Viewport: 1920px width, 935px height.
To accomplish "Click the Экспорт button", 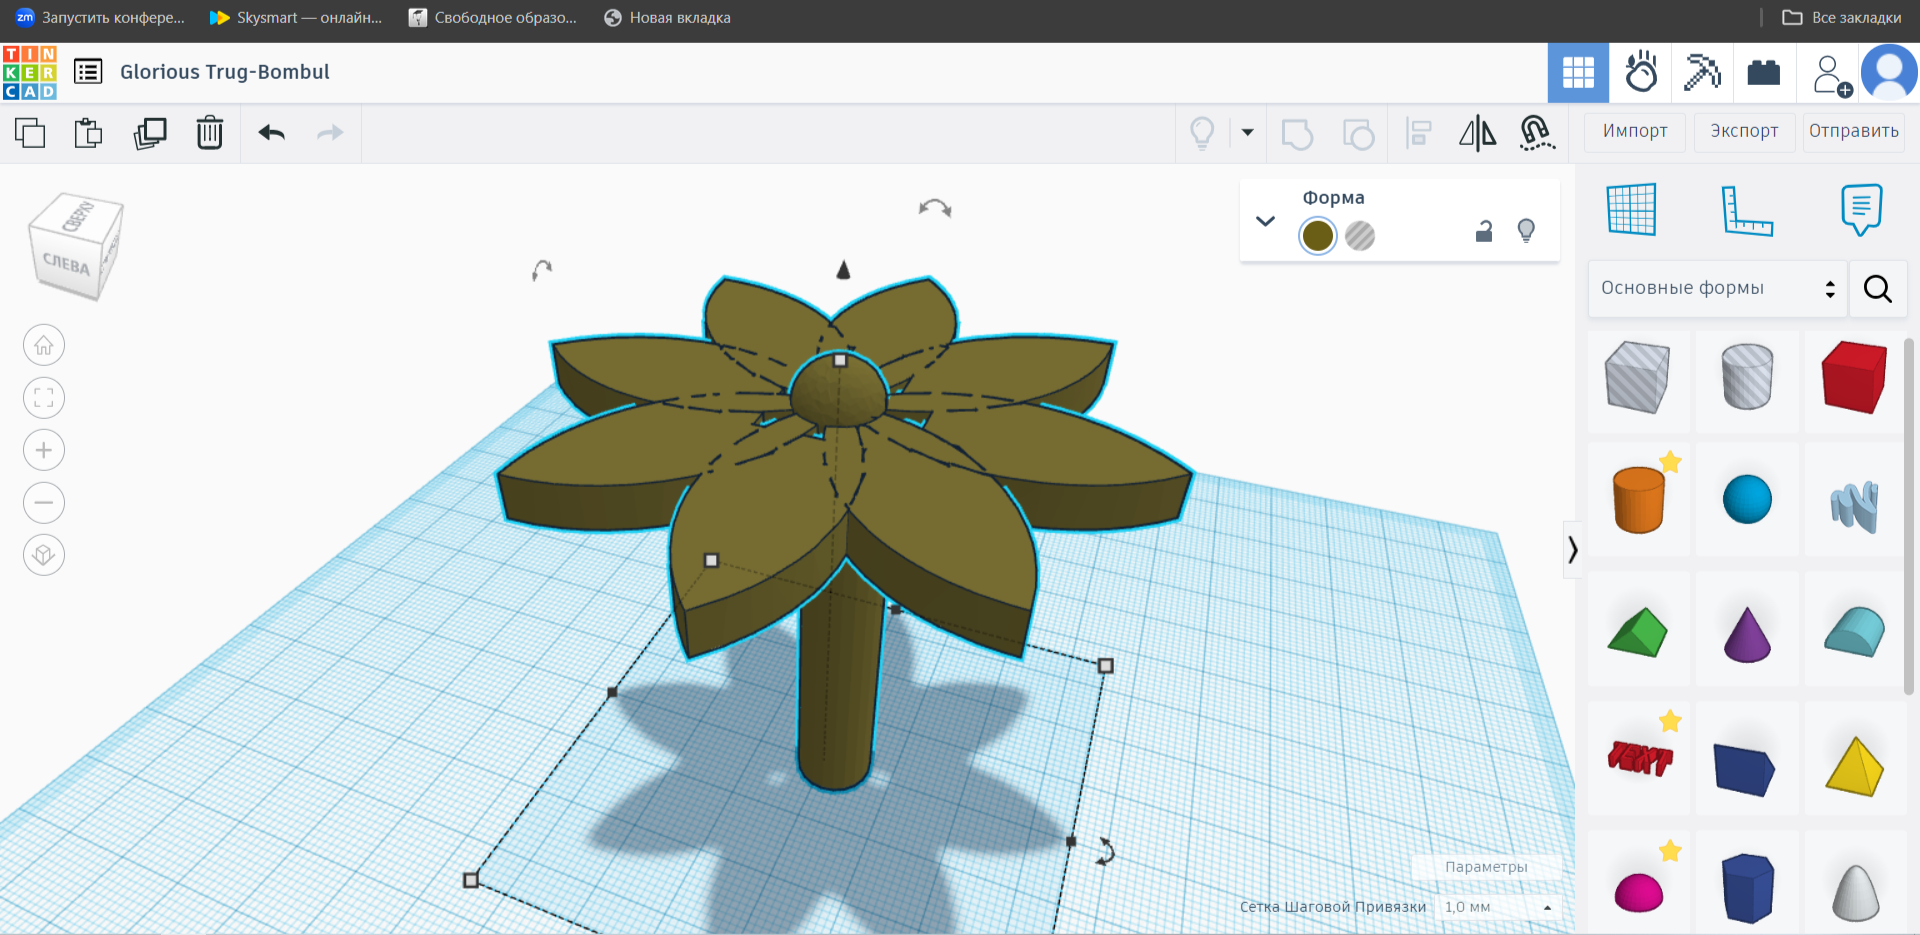I will click(1744, 131).
